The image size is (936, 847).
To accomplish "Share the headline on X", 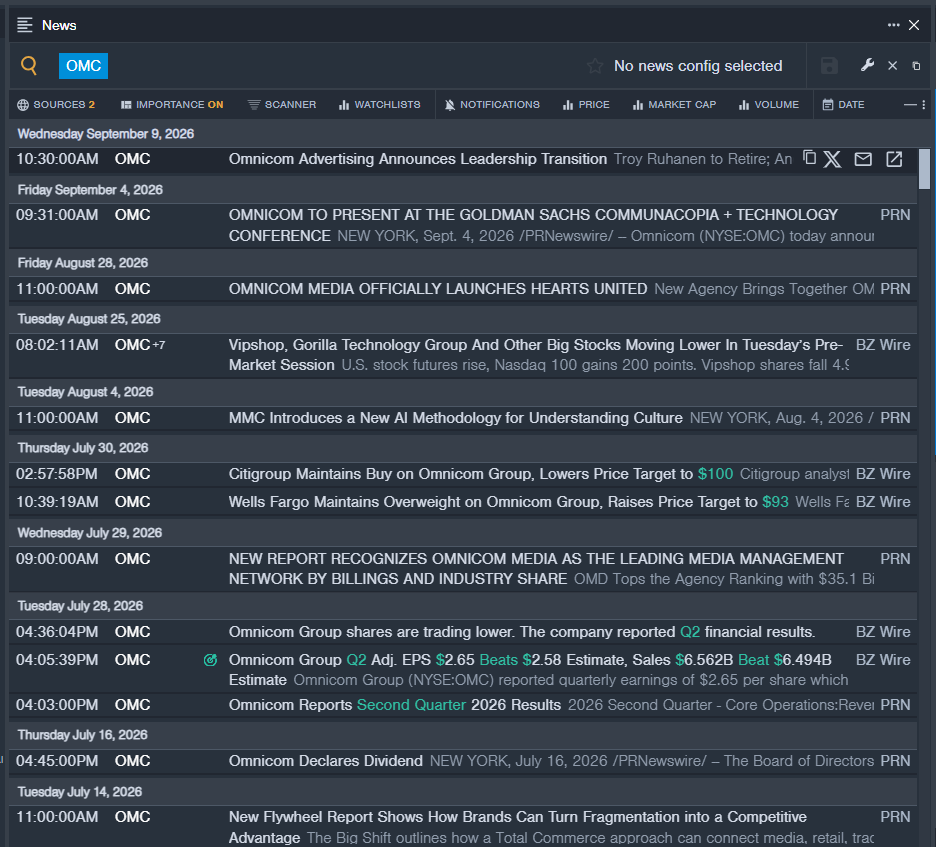I will (x=833, y=159).
